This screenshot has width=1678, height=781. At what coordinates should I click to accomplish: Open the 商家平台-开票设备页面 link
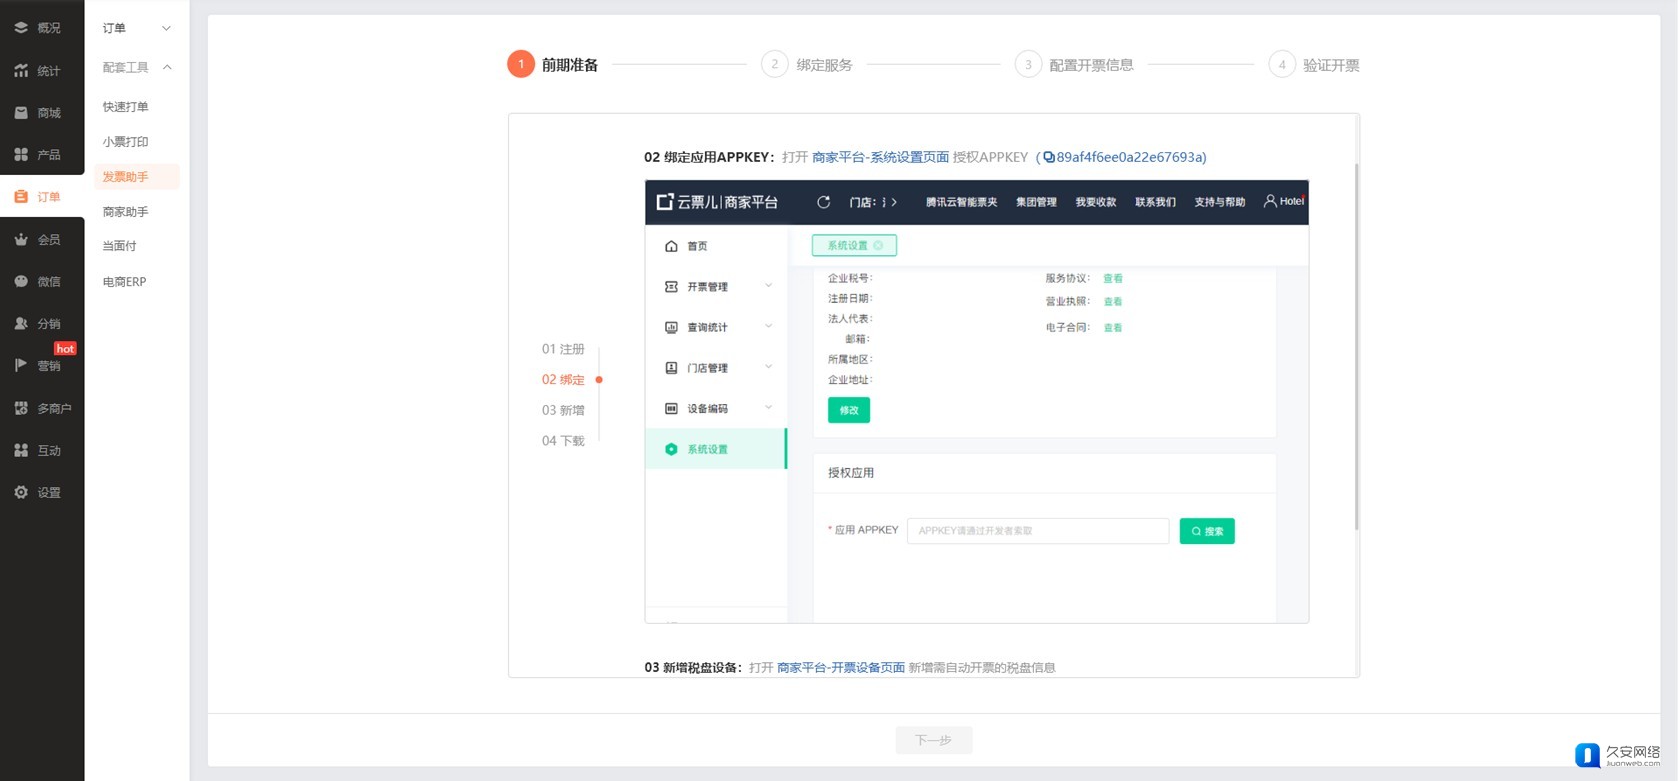point(840,667)
